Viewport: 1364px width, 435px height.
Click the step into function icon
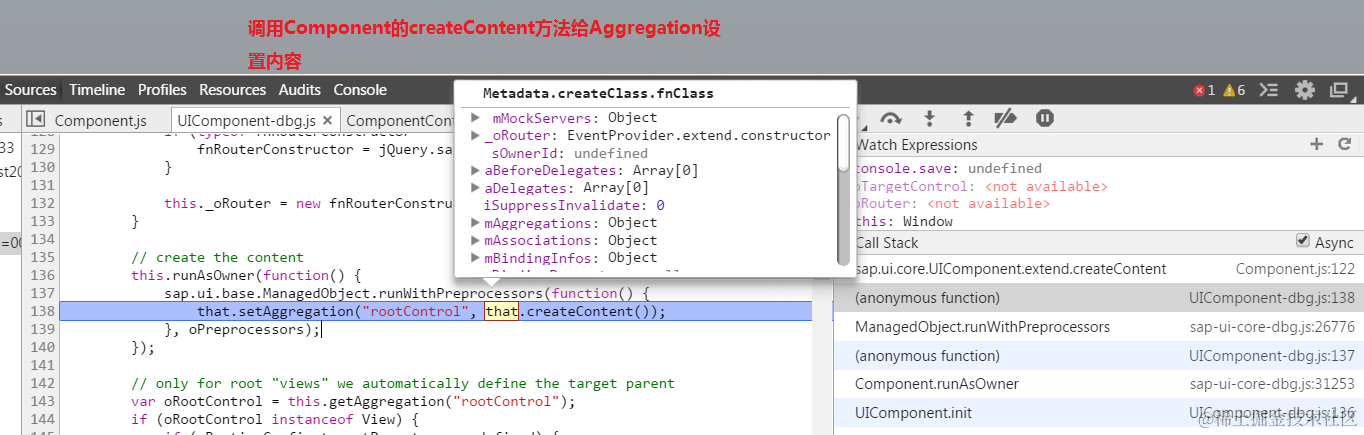929,119
